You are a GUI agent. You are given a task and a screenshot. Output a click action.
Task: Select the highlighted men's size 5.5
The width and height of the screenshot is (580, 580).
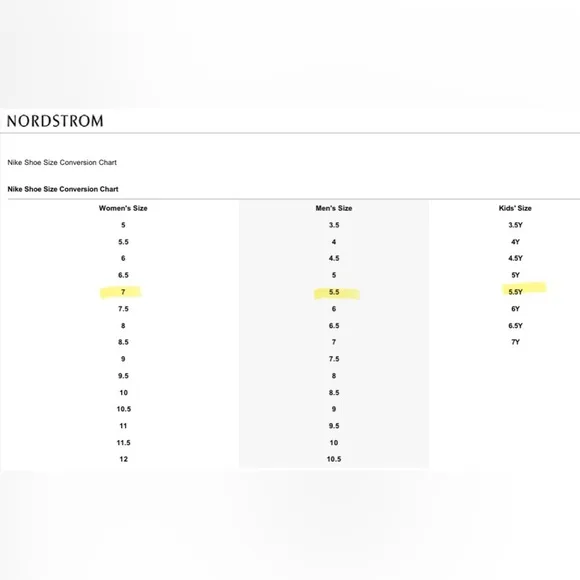tap(334, 292)
